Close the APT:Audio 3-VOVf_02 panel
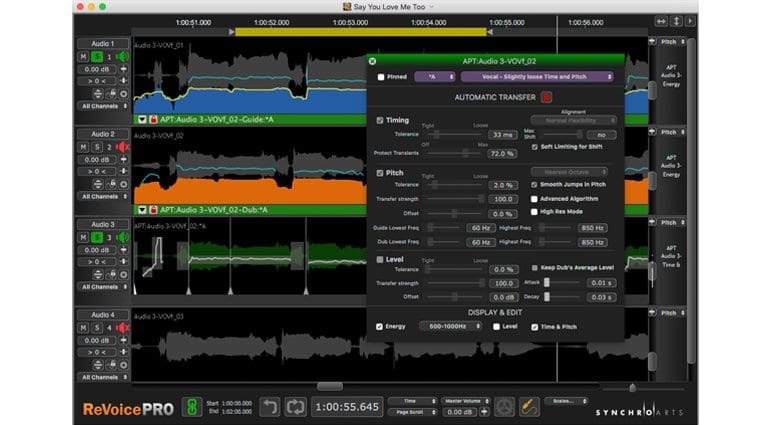This screenshot has height=425, width=770. click(x=372, y=61)
